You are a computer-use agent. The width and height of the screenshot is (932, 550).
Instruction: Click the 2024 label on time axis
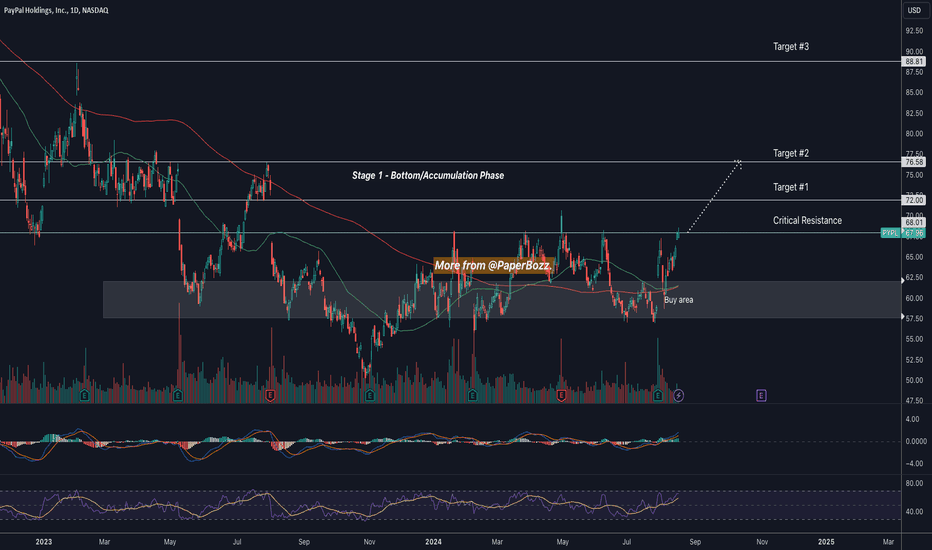(x=433, y=542)
